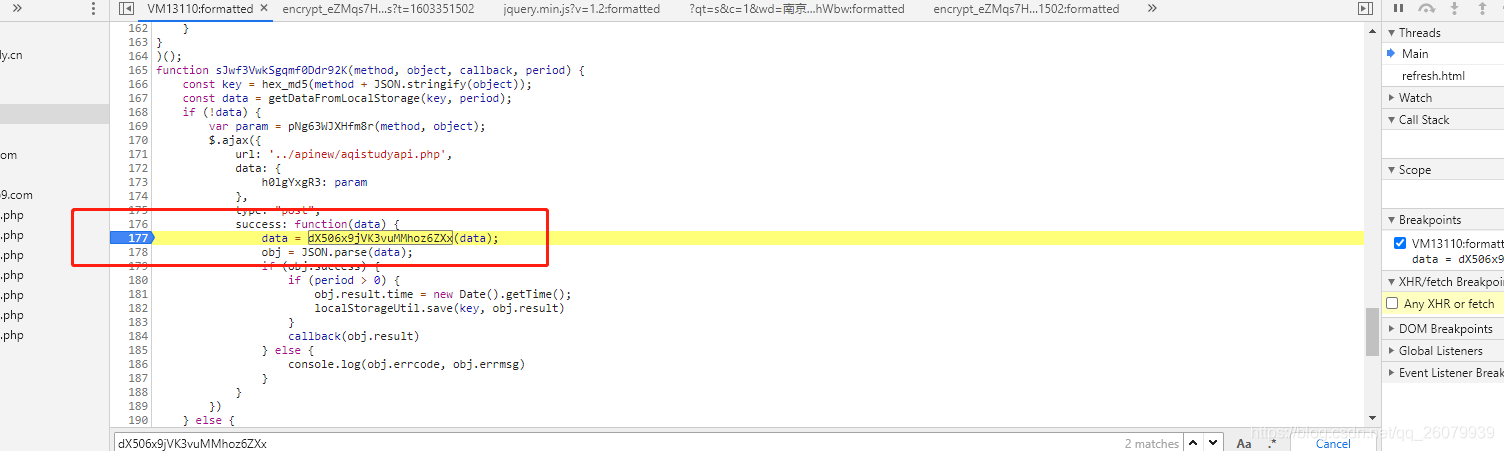The image size is (1504, 451).
Task: Toggle match case Aa in search
Action: [x=1244, y=443]
